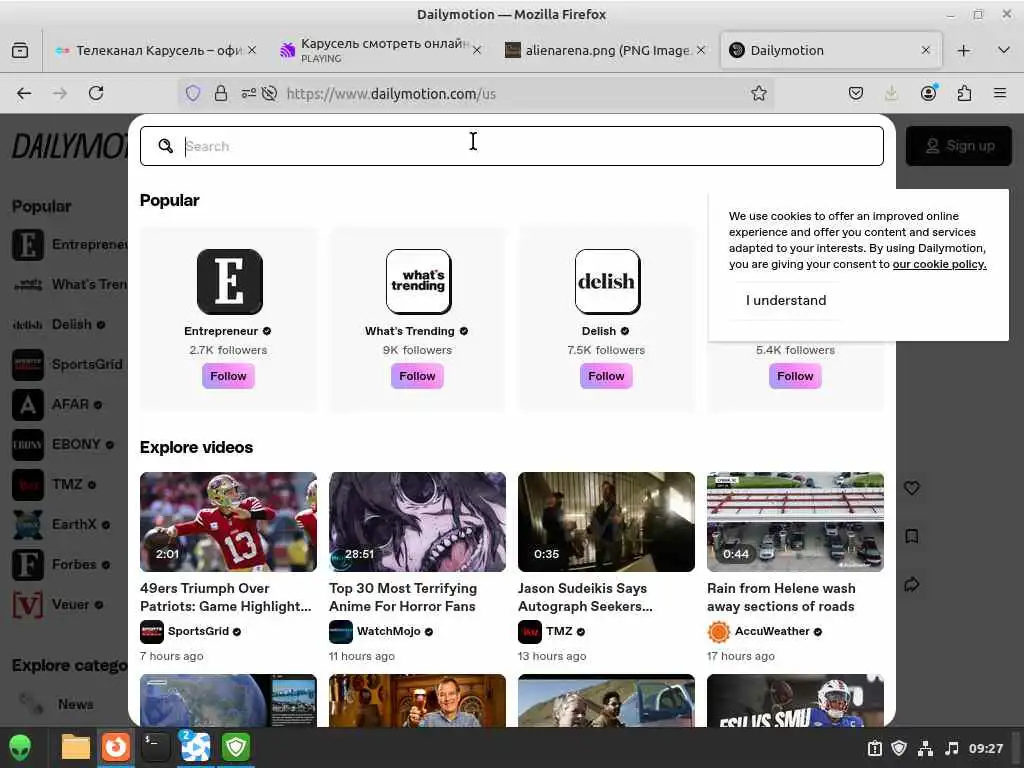This screenshot has width=1024, height=768.
Task: Click into the Dailymotion Search field
Action: 511,146
